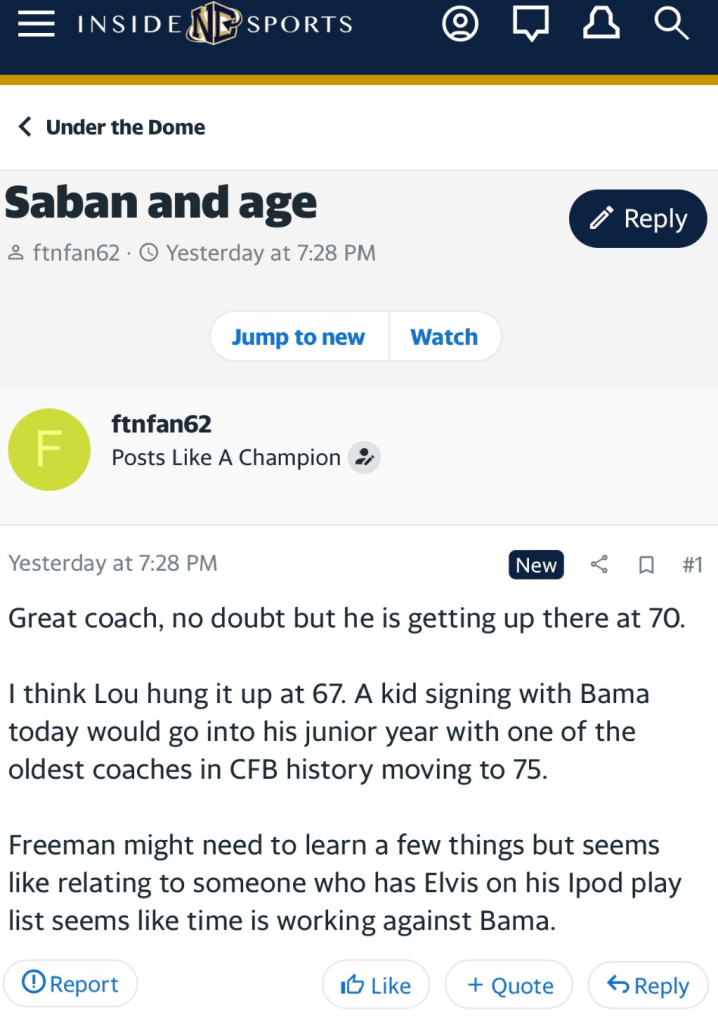Viewport: 718px width, 1024px height.
Task: Share post using the share icon
Action: coord(599,565)
